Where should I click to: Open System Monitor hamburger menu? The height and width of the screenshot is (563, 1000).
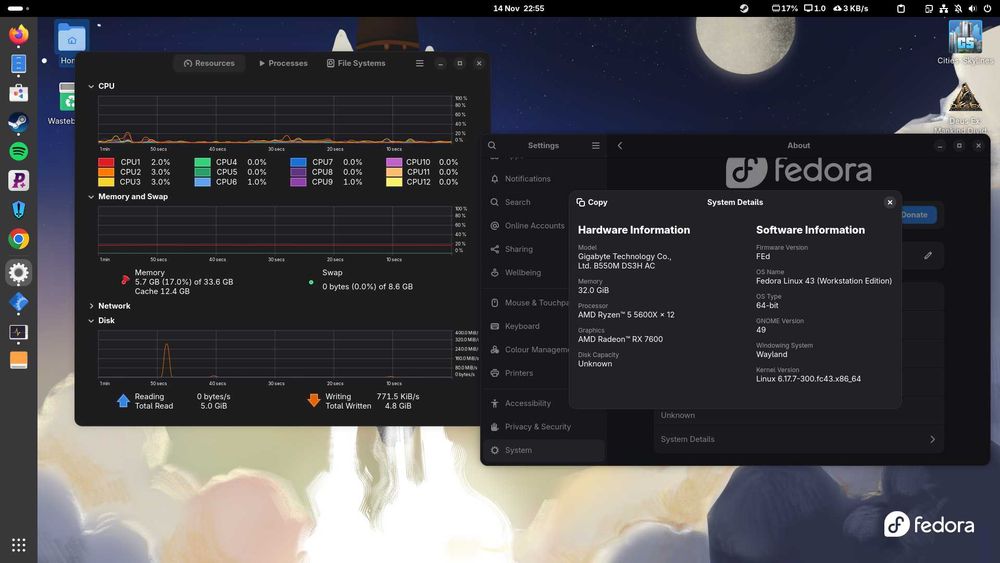coord(419,63)
